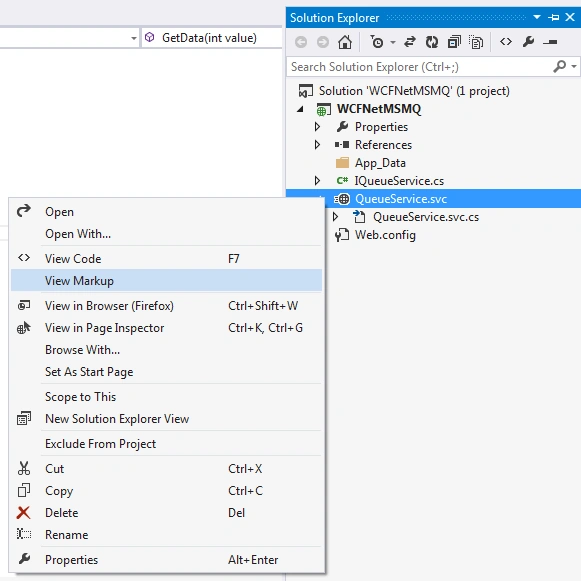Expand the Properties node

(317, 127)
